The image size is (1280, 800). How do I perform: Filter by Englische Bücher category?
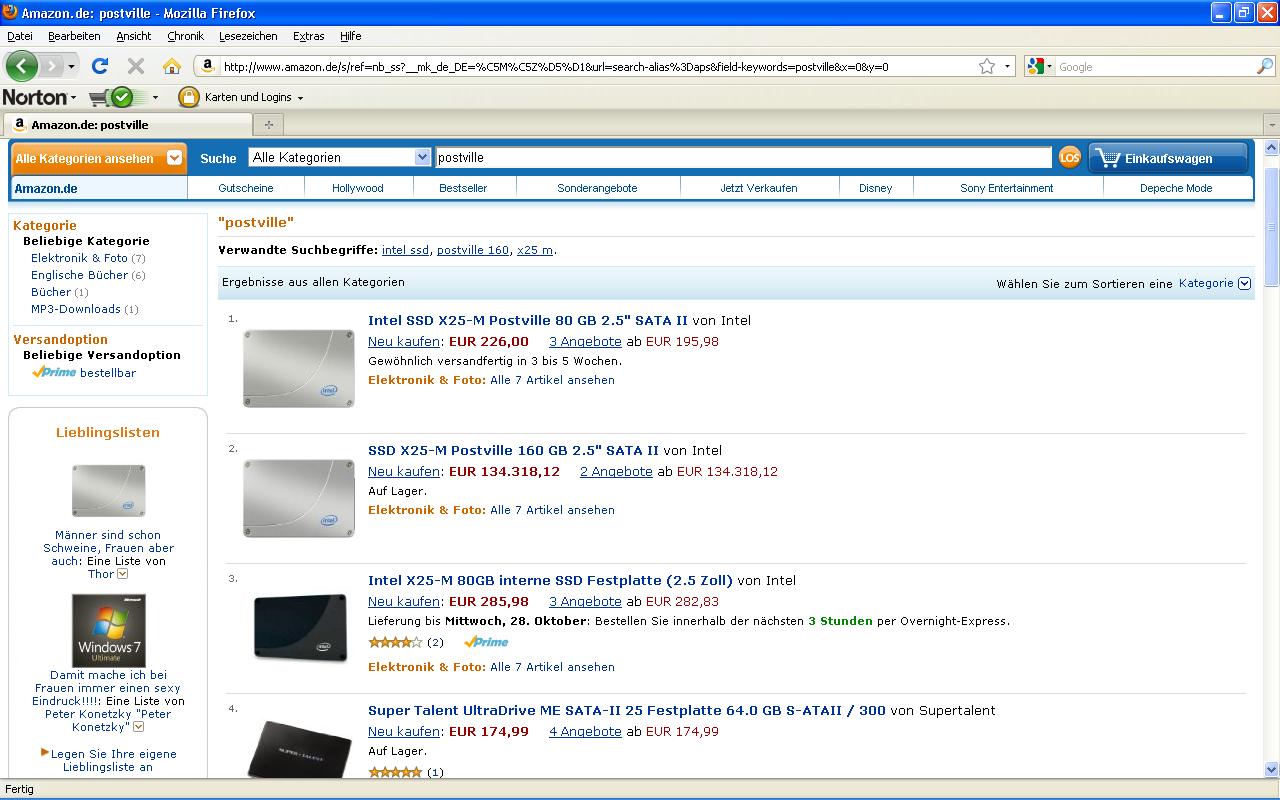tap(79, 275)
